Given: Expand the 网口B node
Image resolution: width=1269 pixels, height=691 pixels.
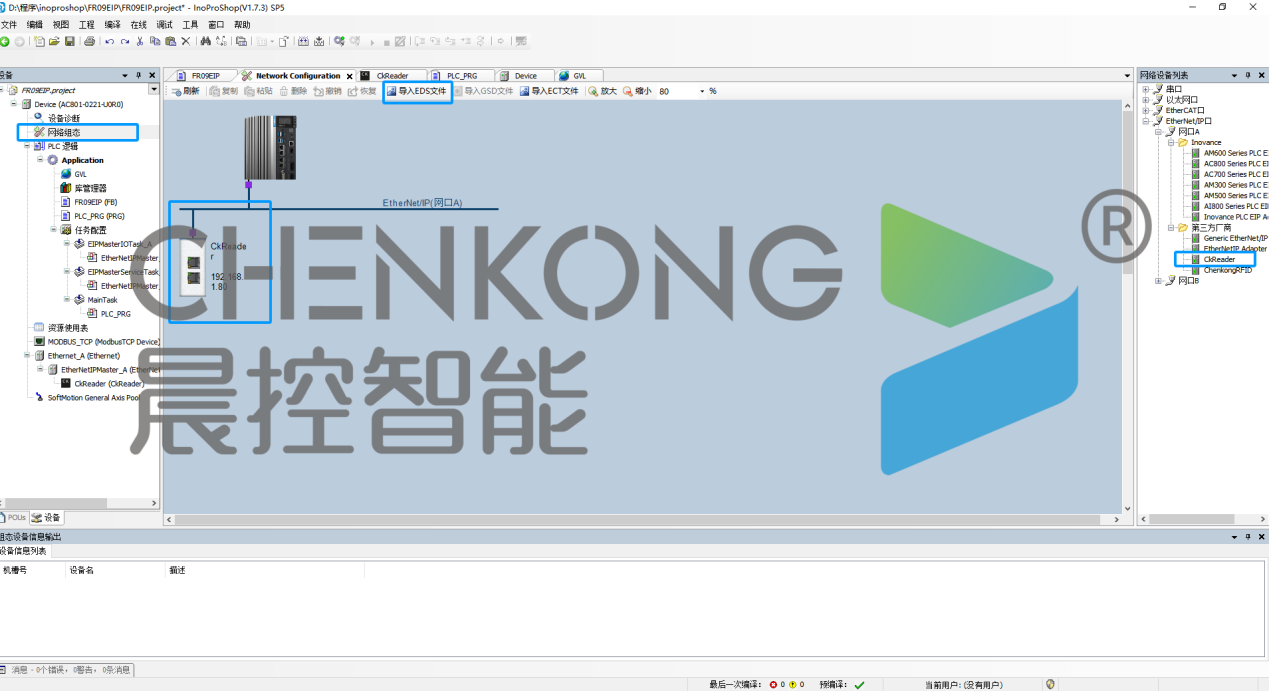Looking at the screenshot, I should [1159, 280].
